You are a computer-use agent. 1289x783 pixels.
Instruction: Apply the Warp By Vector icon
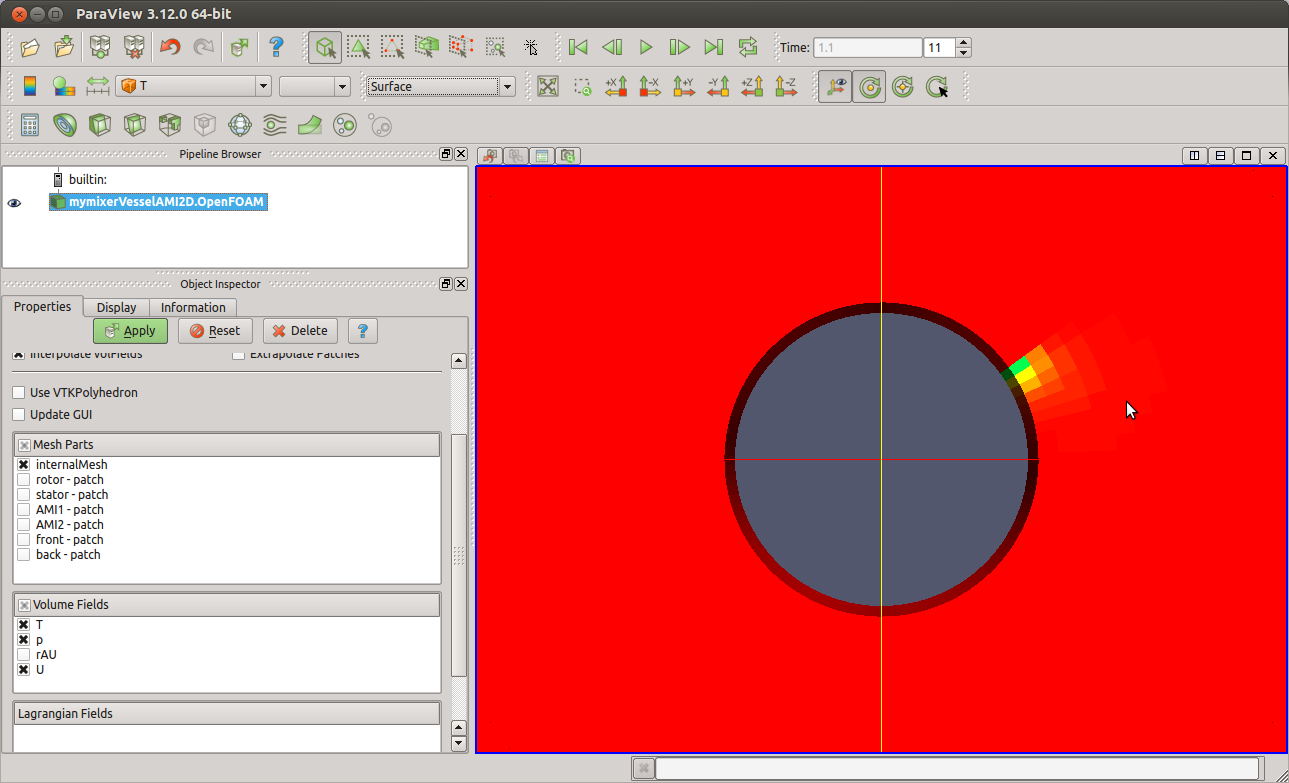point(309,125)
